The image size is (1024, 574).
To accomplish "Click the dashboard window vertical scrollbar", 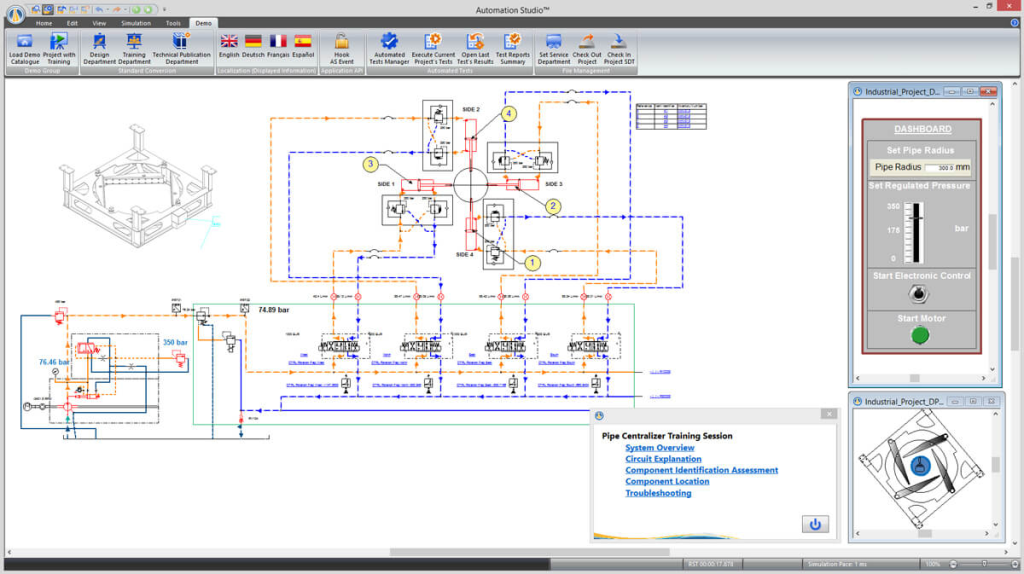I will pos(993,242).
